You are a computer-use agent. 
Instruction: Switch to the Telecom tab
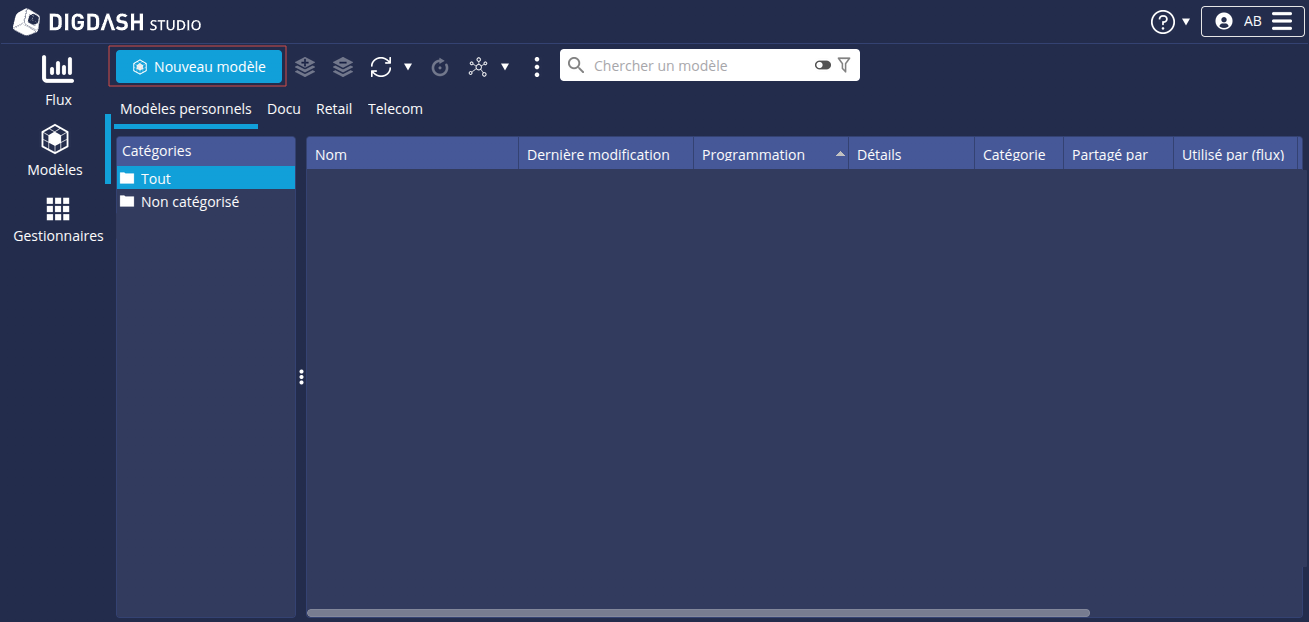(x=395, y=109)
